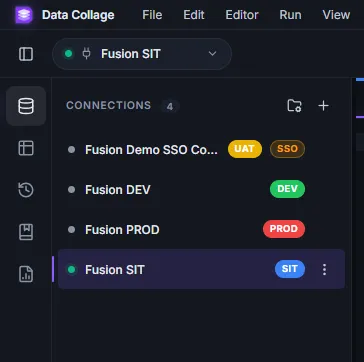The image size is (364, 362).
Task: Select the Fusion PROD connection
Action: point(201,229)
